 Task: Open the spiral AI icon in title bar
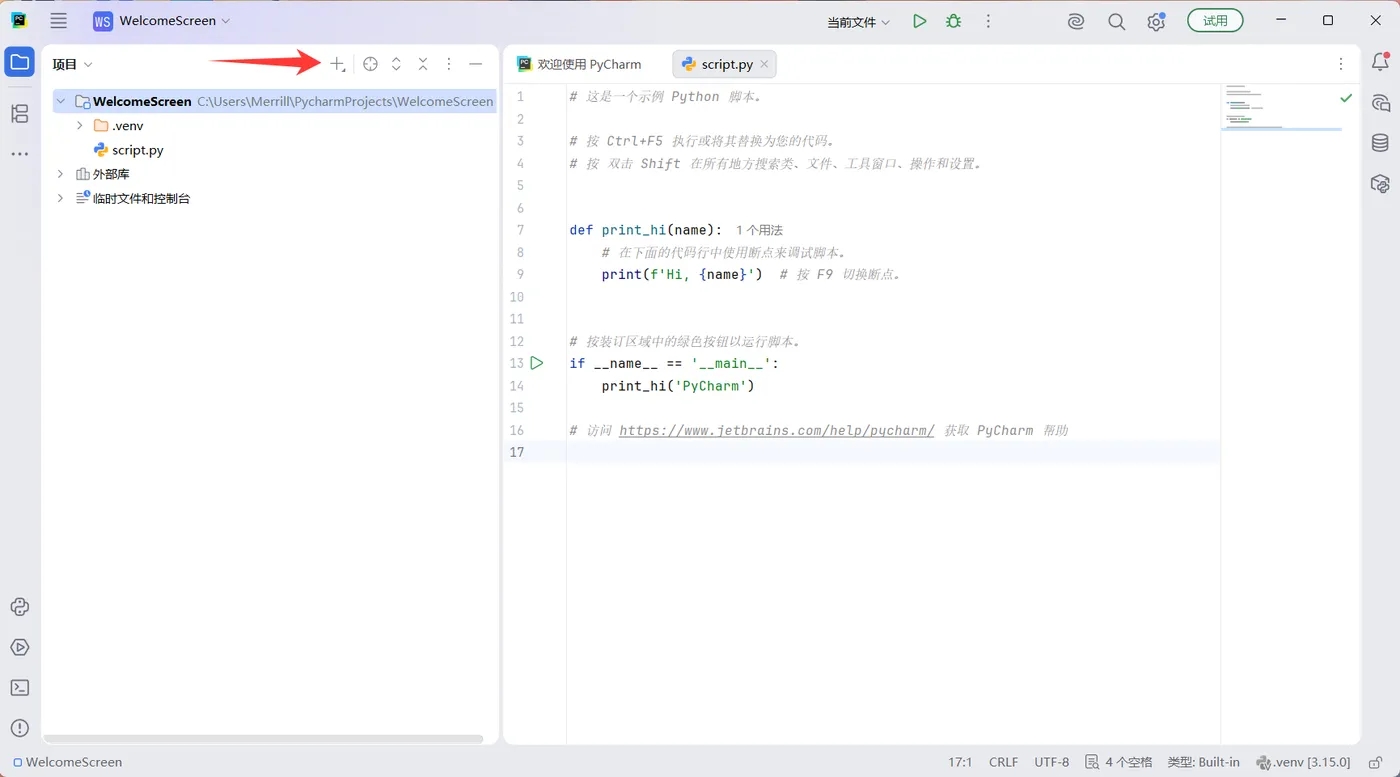click(1076, 21)
